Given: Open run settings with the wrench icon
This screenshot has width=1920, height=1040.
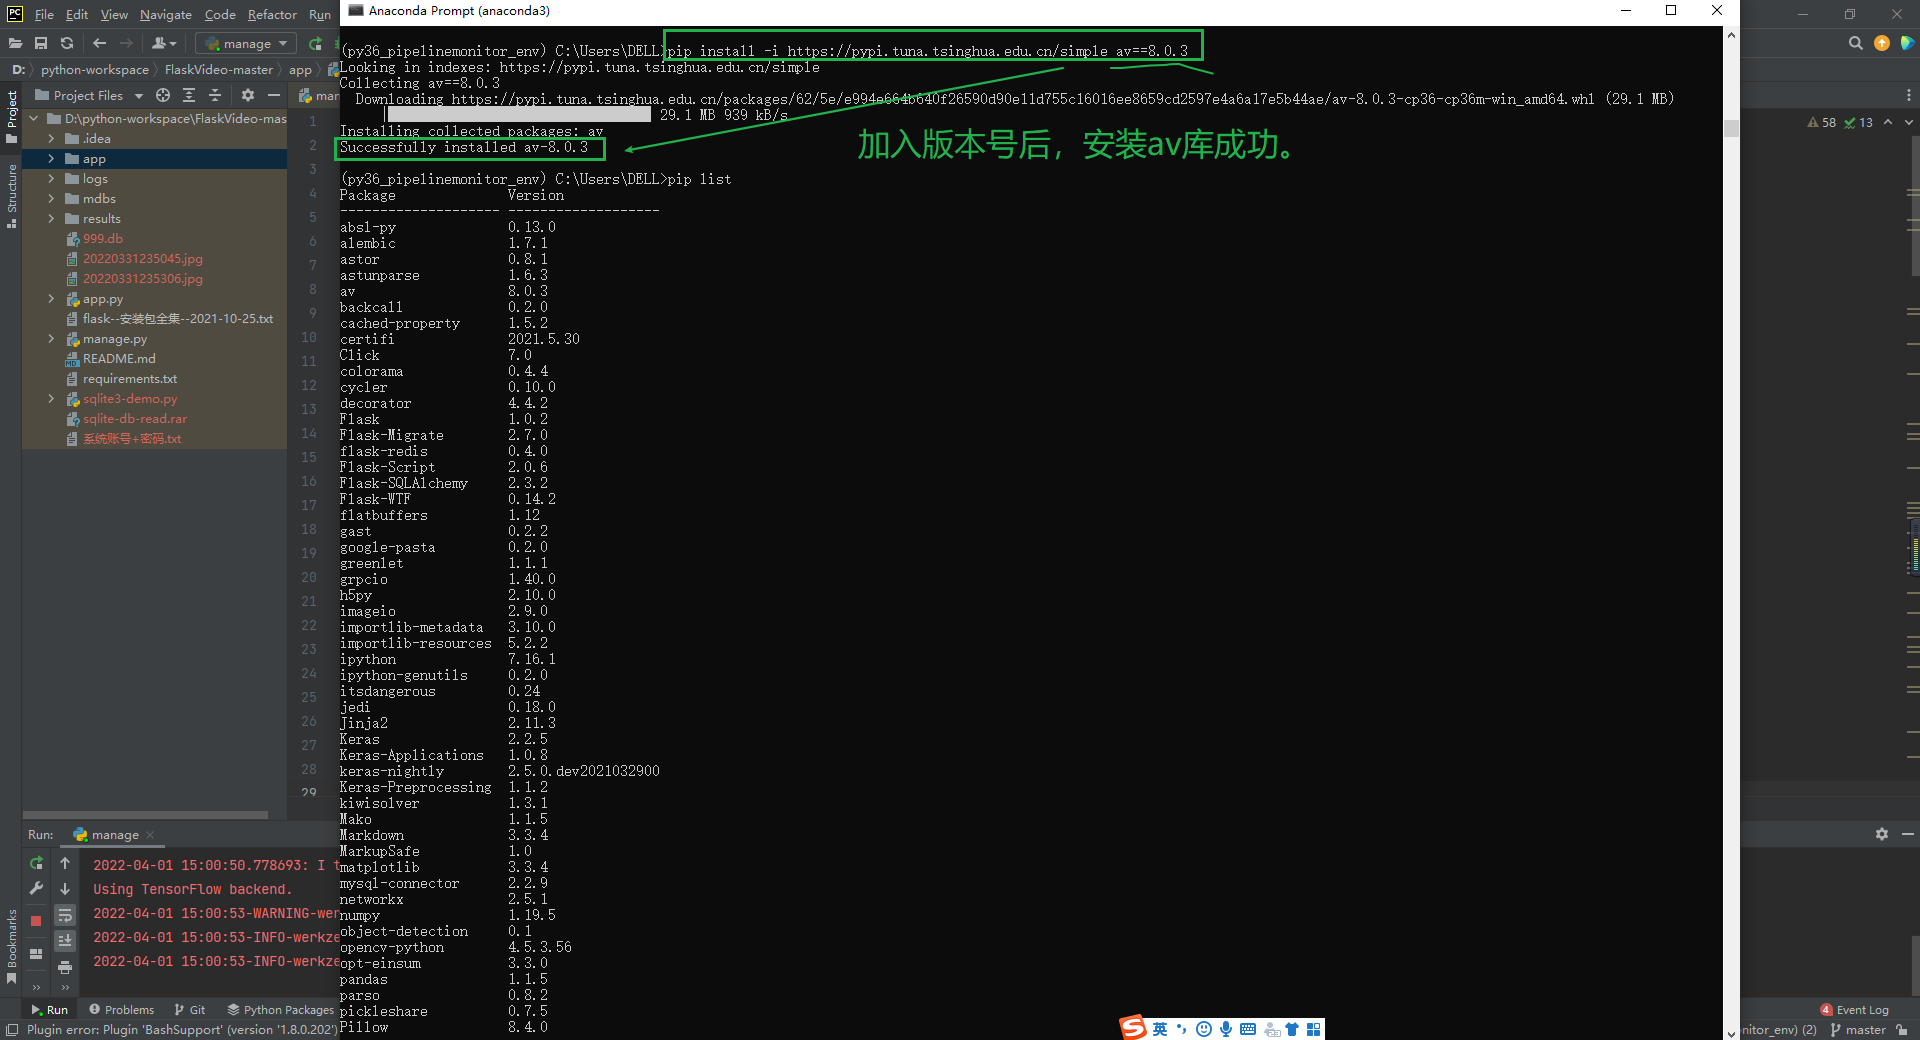Looking at the screenshot, I should (36, 888).
